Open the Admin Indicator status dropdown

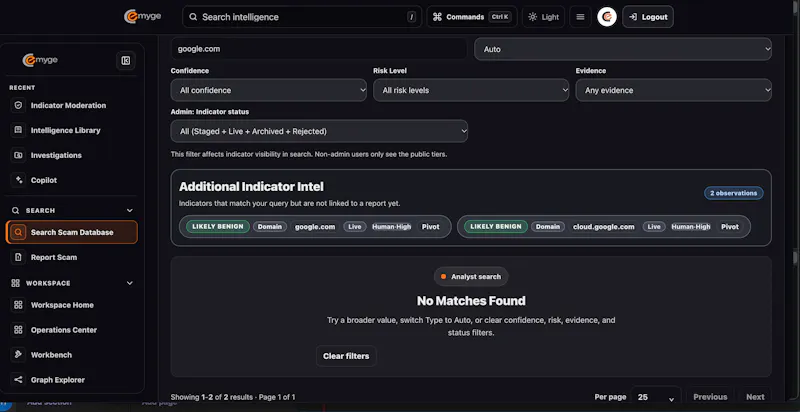click(x=319, y=131)
